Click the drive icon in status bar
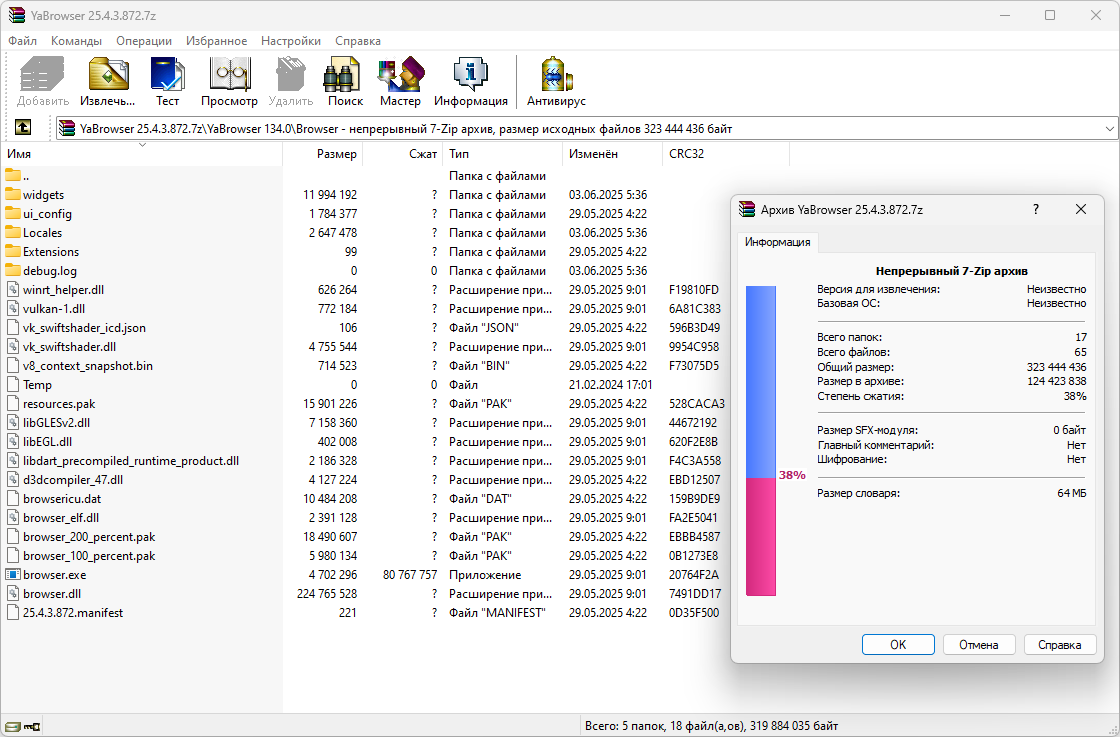Viewport: 1120px width, 737px height. (x=13, y=725)
